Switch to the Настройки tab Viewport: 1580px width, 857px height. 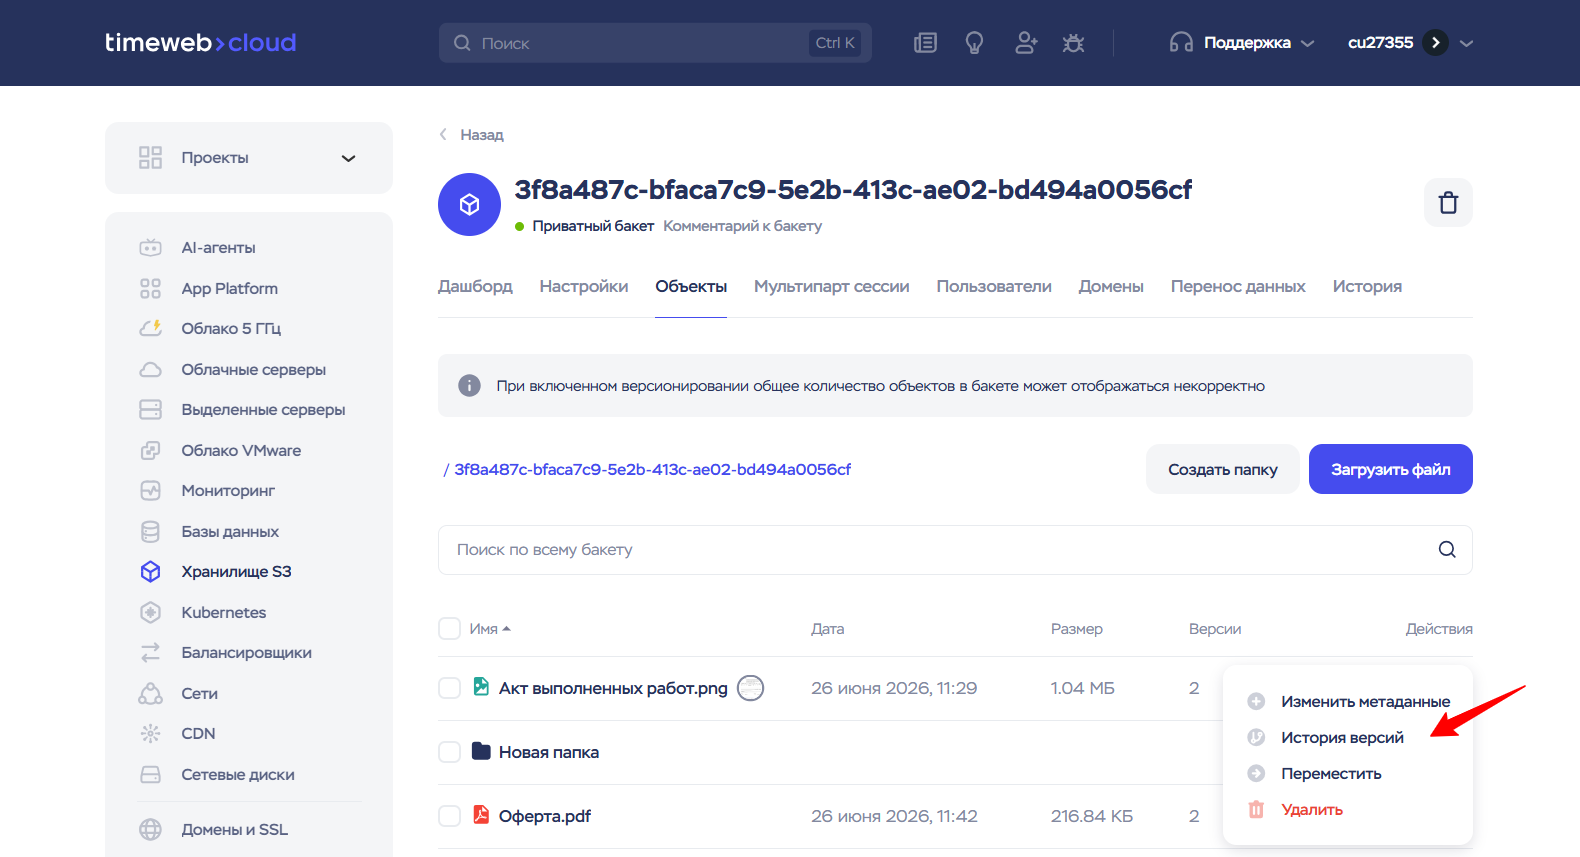pos(584,287)
